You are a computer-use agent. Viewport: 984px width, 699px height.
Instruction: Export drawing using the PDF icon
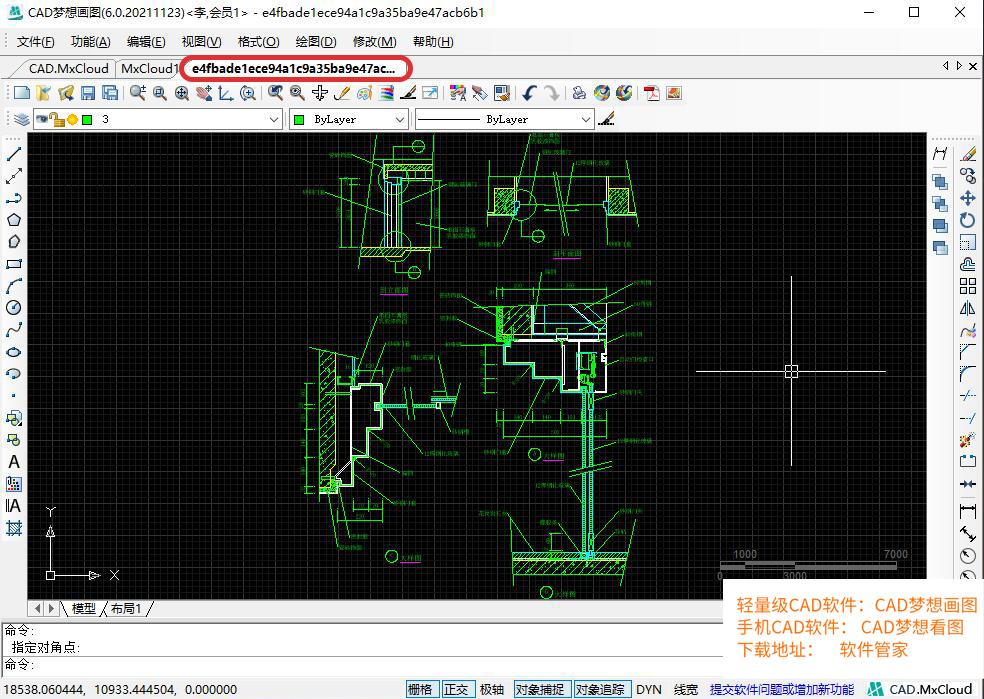pyautogui.click(x=651, y=93)
